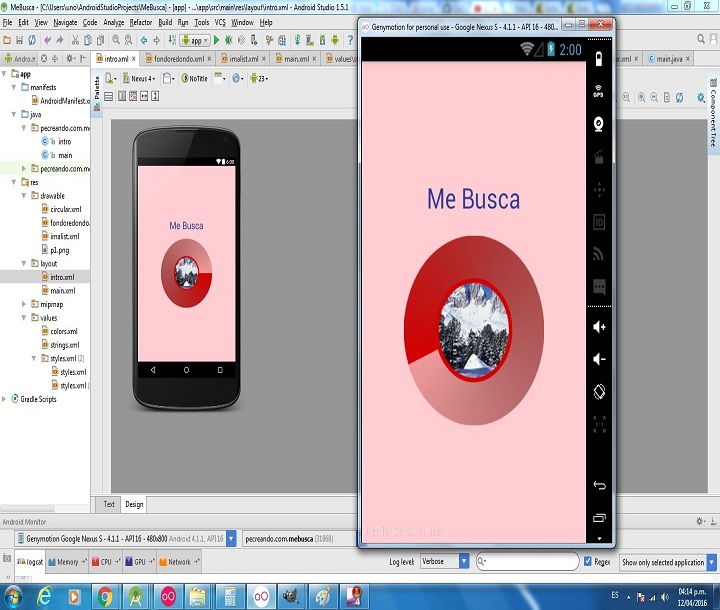Open the Memory monitor tab

coord(67,562)
